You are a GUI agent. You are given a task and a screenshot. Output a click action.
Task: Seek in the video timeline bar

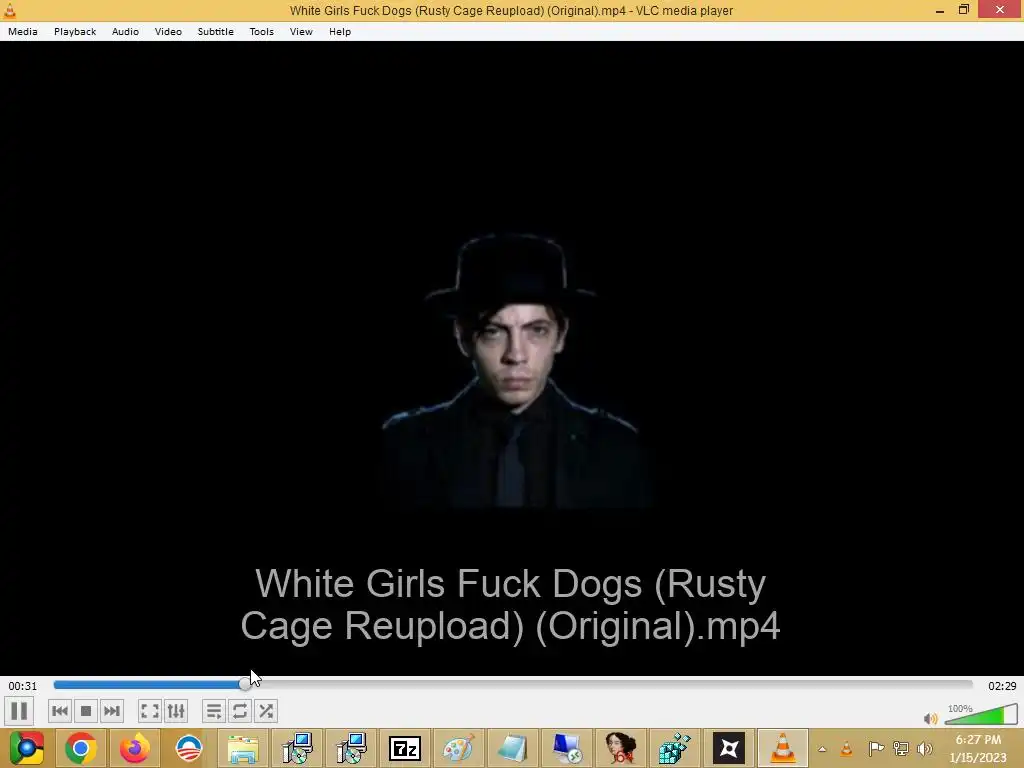click(x=513, y=684)
